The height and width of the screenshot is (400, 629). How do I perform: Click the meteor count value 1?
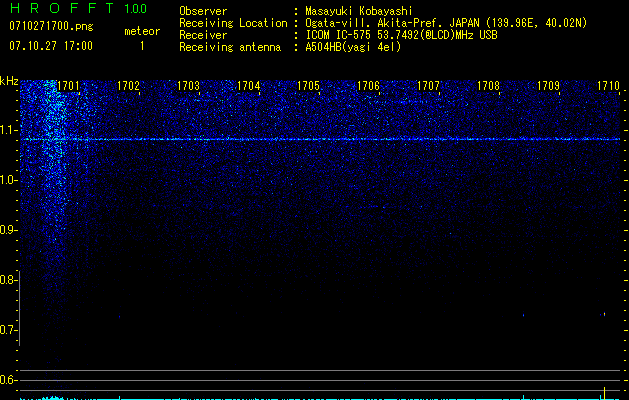coord(142,46)
